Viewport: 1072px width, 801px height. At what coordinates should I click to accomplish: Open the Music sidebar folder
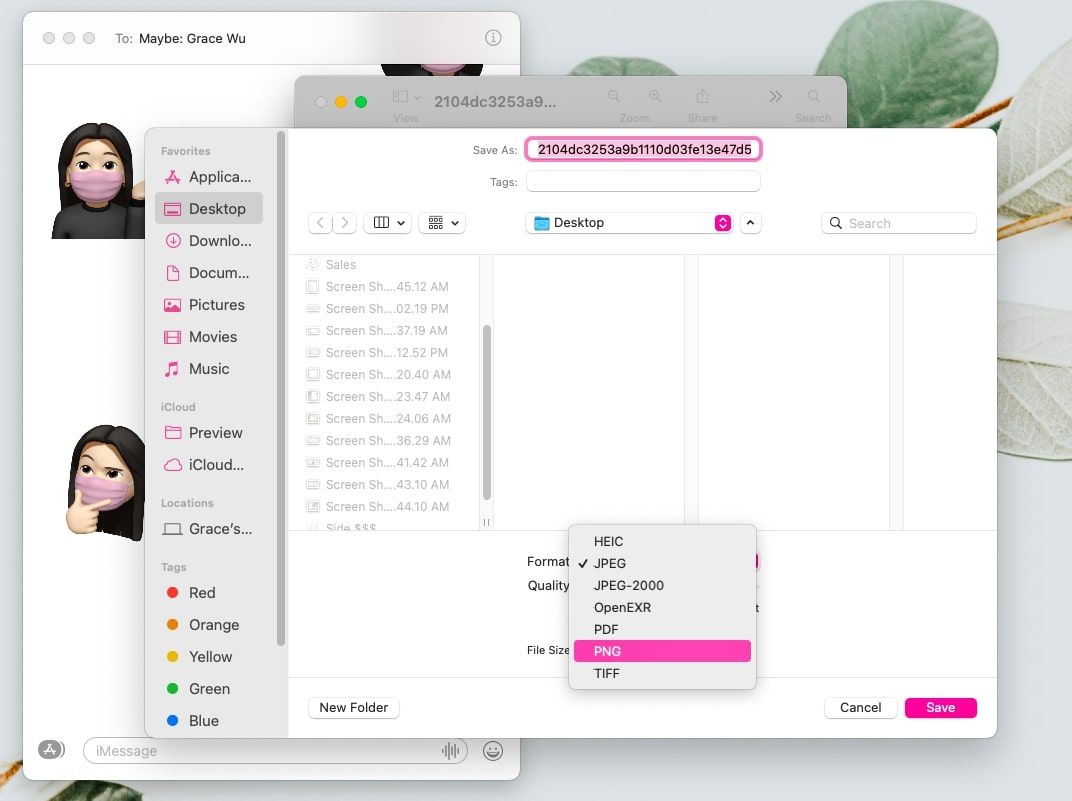(x=209, y=369)
